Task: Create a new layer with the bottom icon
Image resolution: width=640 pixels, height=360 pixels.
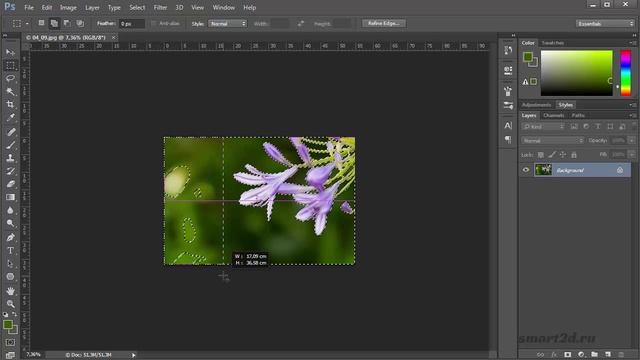Action: (x=608, y=354)
